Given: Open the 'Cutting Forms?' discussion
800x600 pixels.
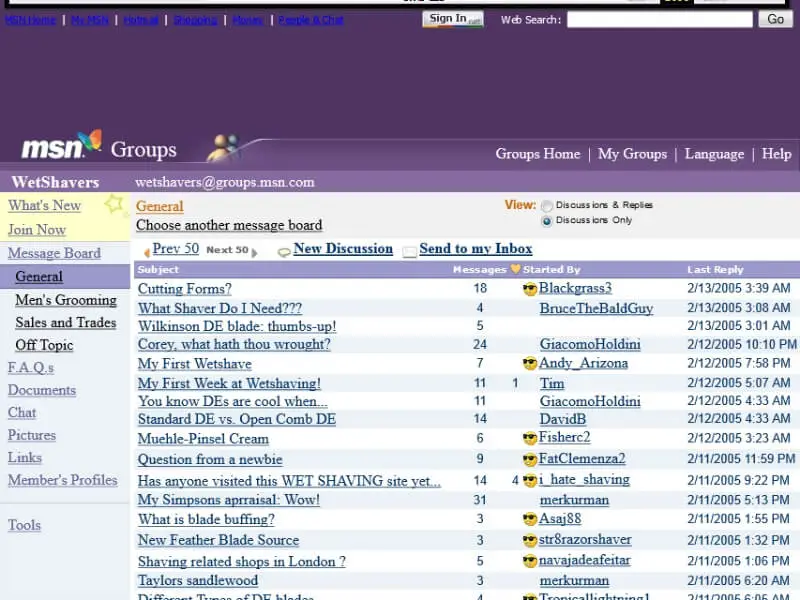Looking at the screenshot, I should [185, 289].
